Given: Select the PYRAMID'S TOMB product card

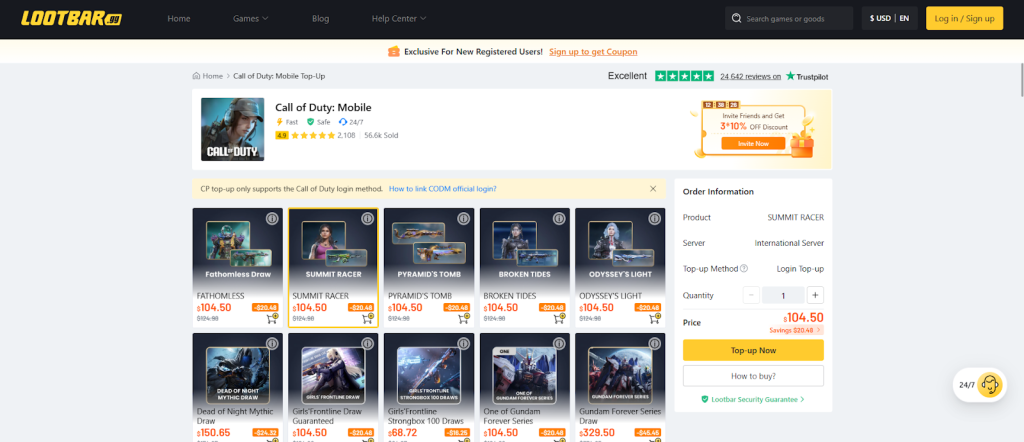Looking at the screenshot, I should [429, 268].
